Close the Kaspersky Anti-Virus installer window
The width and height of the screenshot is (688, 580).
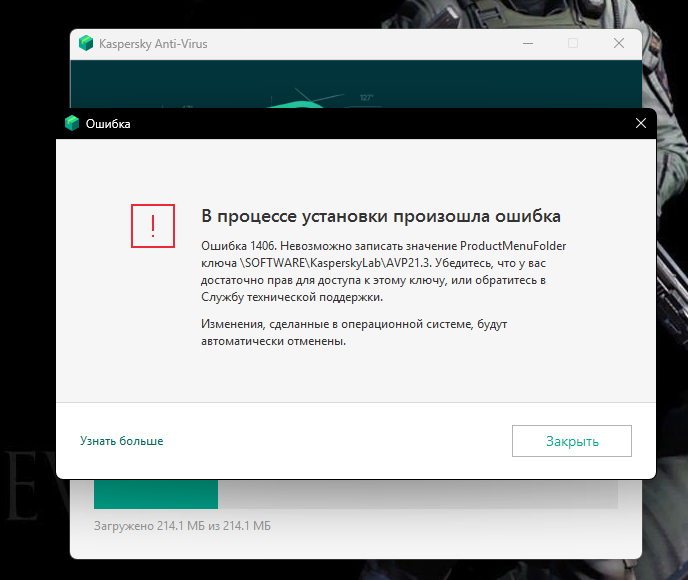(x=619, y=43)
